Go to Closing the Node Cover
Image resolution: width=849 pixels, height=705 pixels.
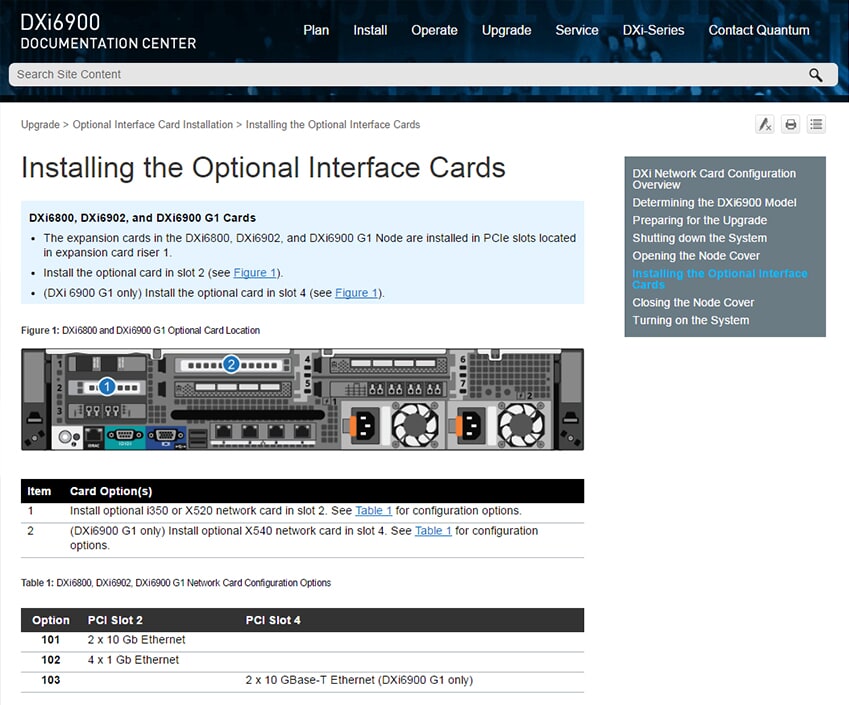693,302
